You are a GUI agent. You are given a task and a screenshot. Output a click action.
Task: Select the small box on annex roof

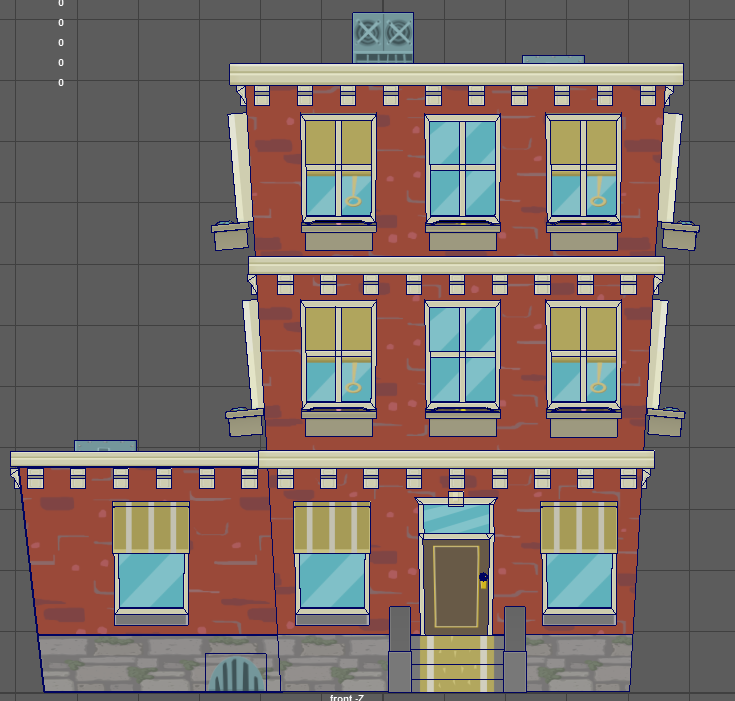pos(105,445)
